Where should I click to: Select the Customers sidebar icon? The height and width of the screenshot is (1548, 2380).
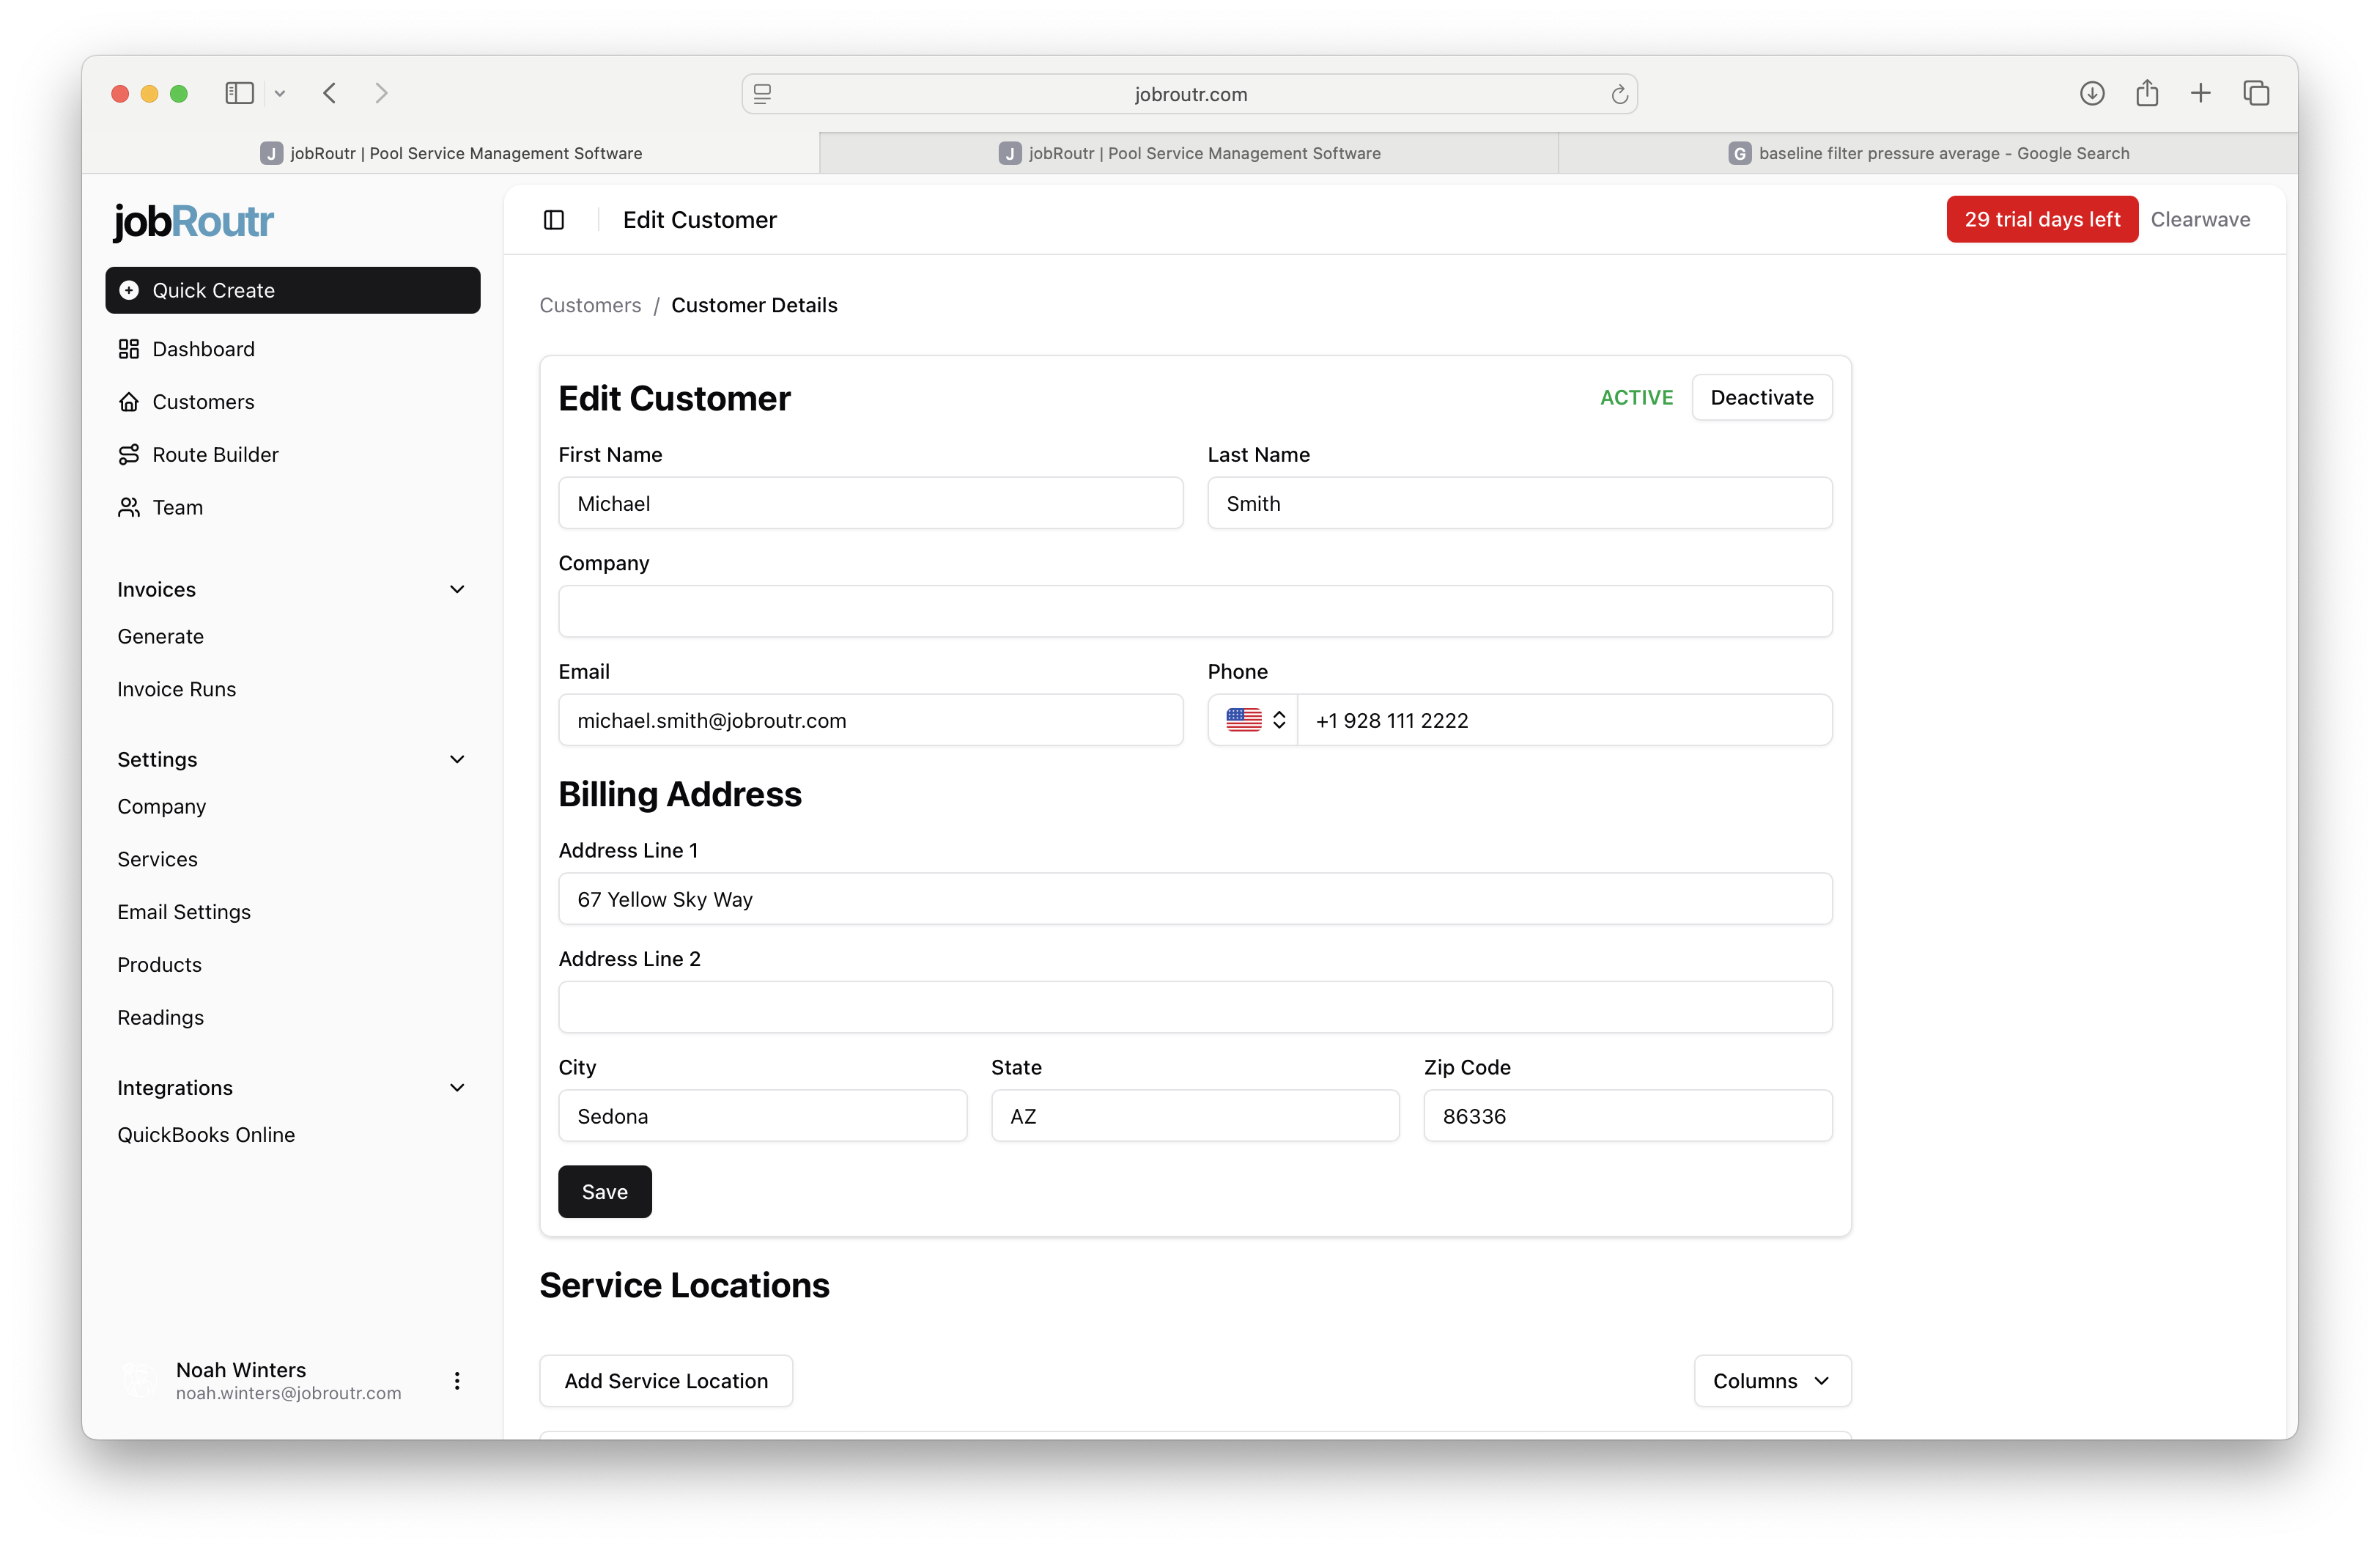click(x=130, y=401)
